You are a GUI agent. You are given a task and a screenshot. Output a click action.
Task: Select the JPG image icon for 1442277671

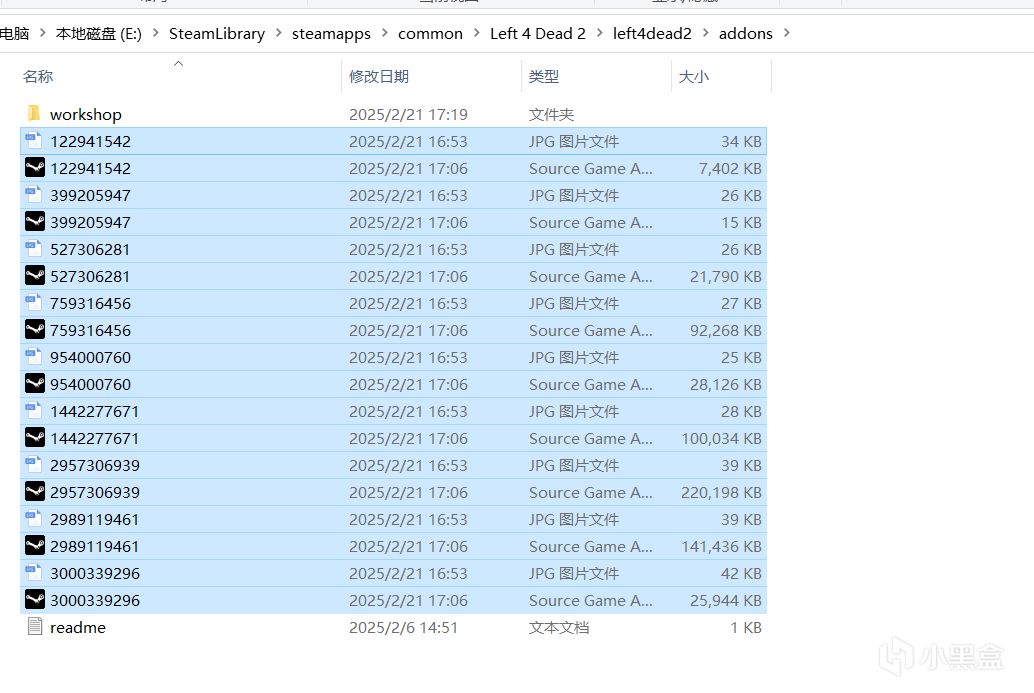pyautogui.click(x=34, y=411)
